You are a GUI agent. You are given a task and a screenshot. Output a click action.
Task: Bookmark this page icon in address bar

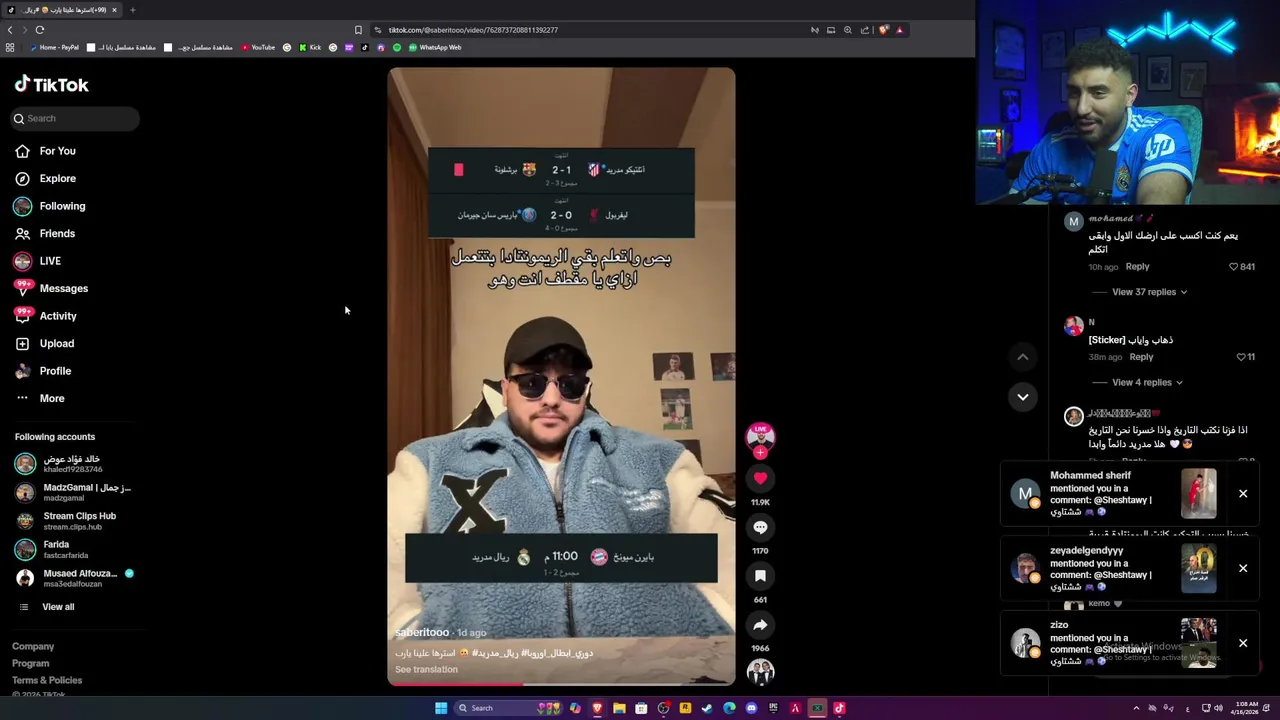click(x=358, y=30)
